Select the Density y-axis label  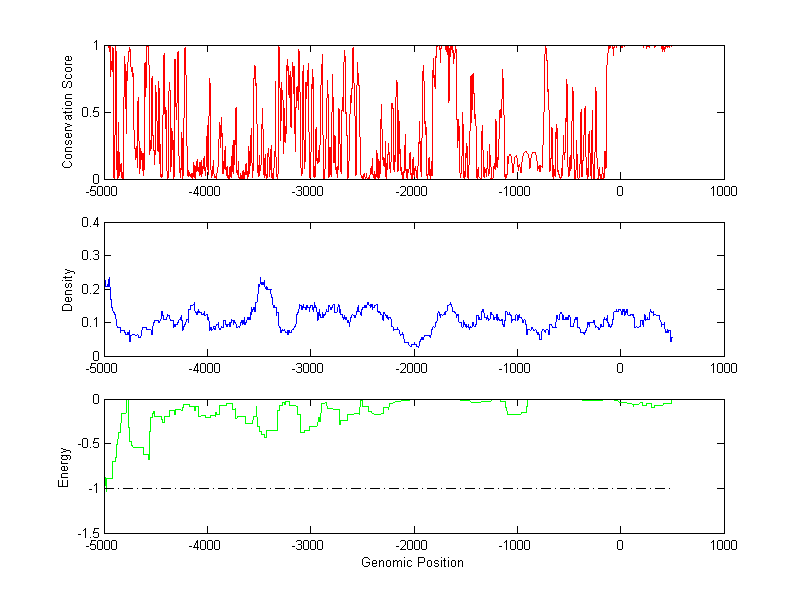click(x=67, y=289)
